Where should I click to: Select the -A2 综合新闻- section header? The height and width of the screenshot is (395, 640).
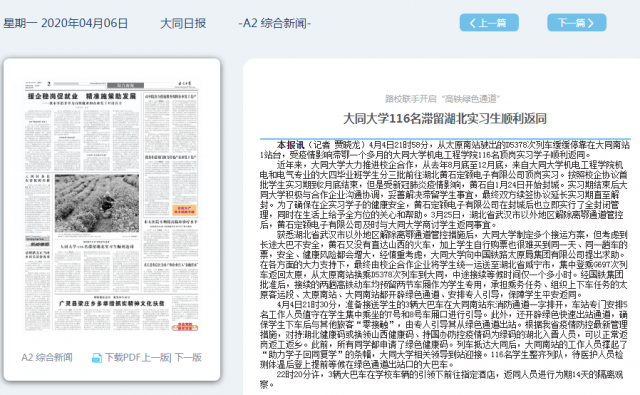275,23
